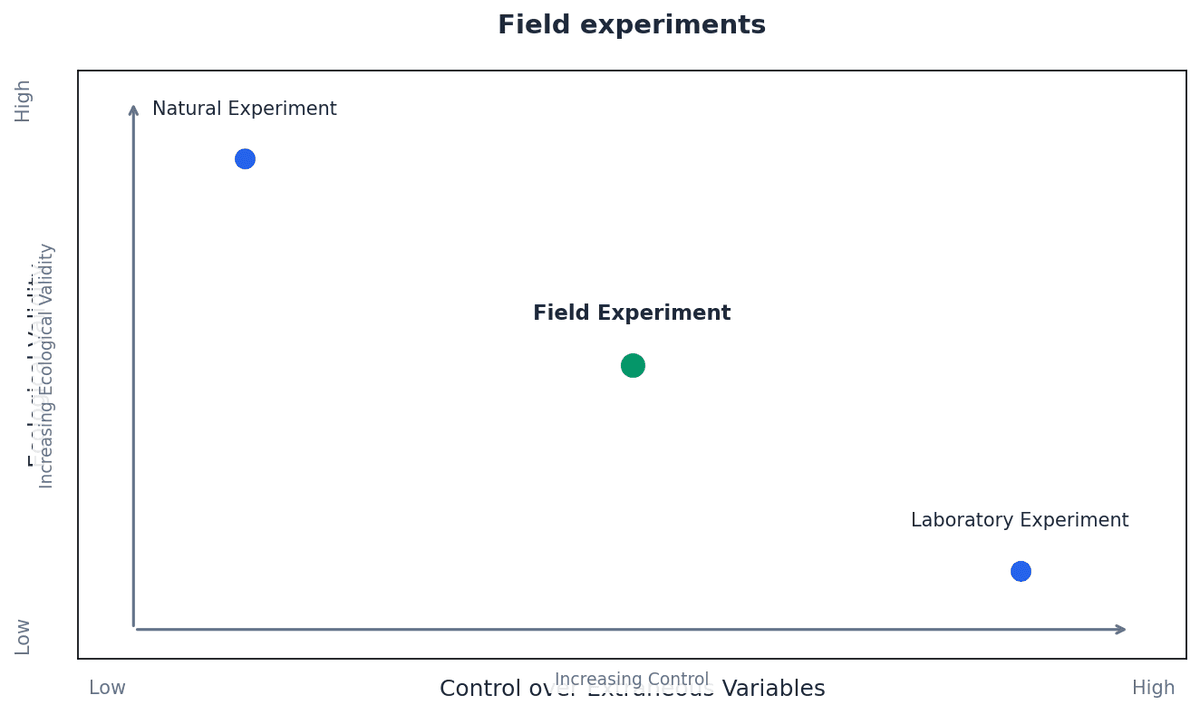Screen dimensions: 1200x713
Task: Click the blue Laboratory Experiment dot
Action: [1020, 571]
